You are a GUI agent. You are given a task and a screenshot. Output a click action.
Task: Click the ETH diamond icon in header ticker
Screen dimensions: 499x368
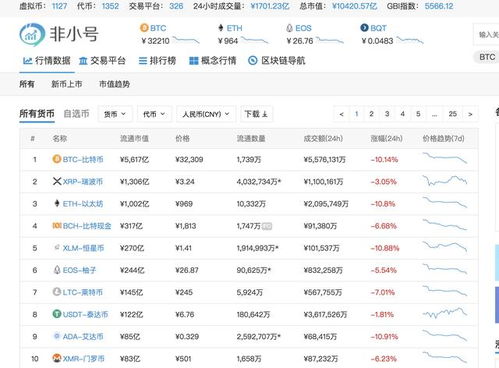(220, 28)
